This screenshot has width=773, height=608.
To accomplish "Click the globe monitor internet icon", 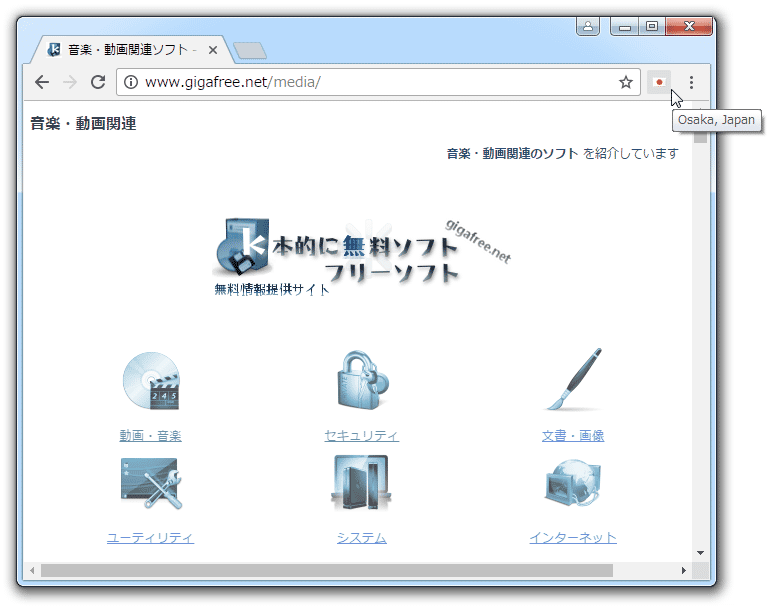I will (x=573, y=483).
